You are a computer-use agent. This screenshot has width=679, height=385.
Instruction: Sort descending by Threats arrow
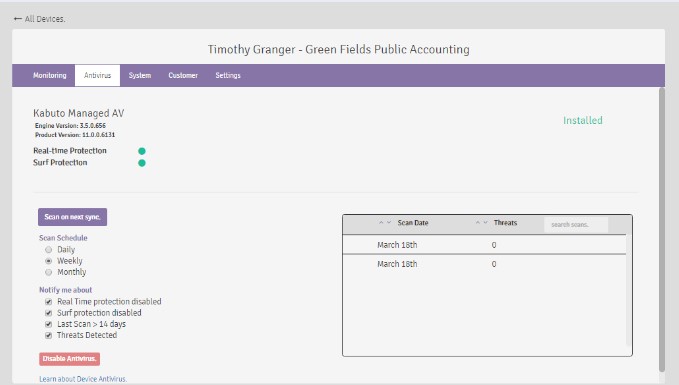pos(485,223)
